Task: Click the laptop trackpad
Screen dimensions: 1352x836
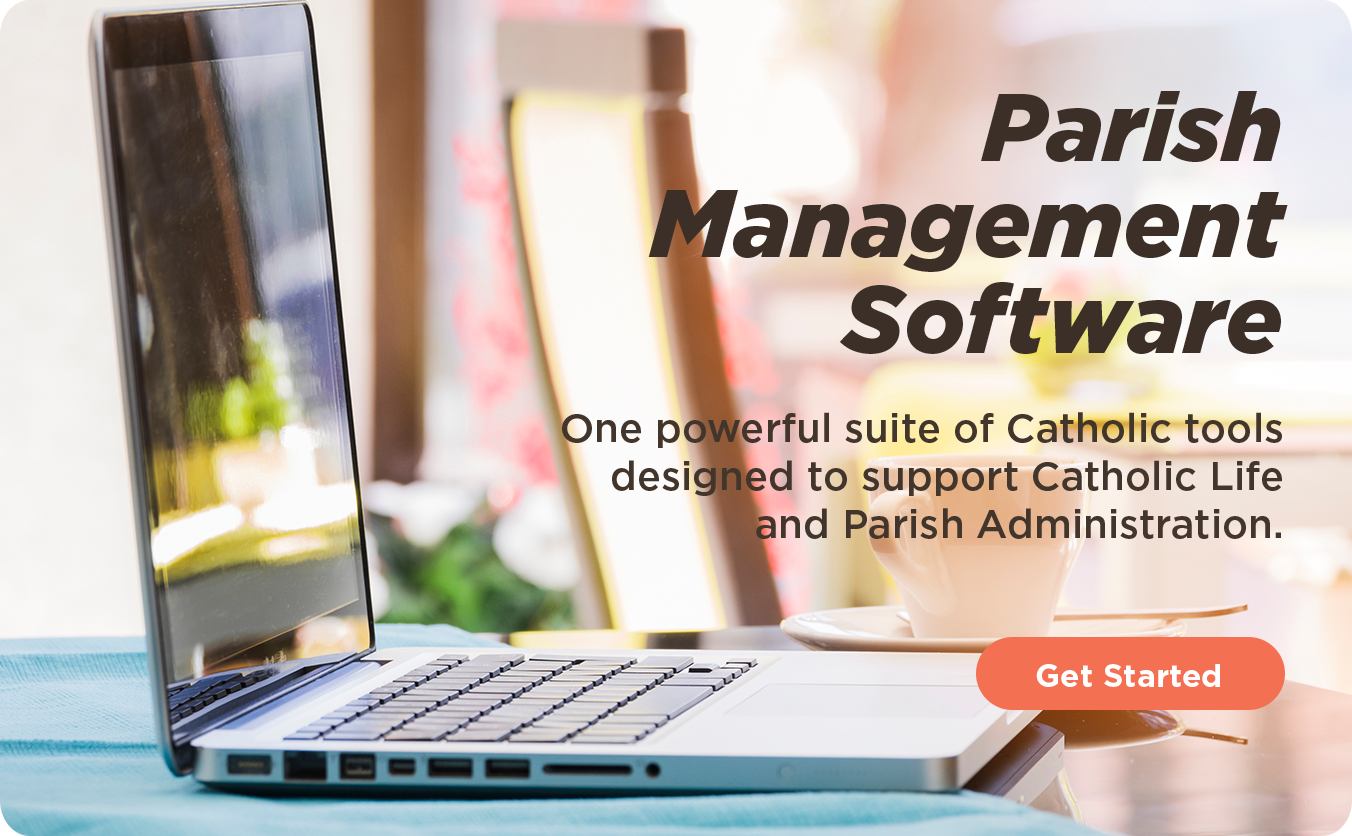Action: (860, 700)
